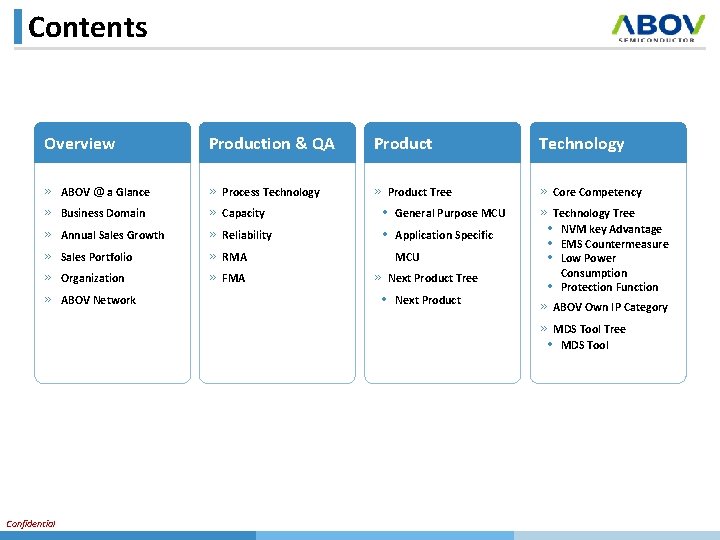This screenshot has height=540, width=720.
Task: Click the ABOV Semiconductor logo
Action: click(658, 28)
